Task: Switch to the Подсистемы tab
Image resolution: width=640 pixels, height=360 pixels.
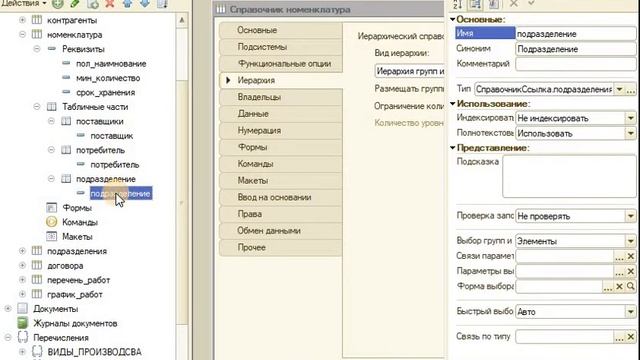Action: click(281, 47)
